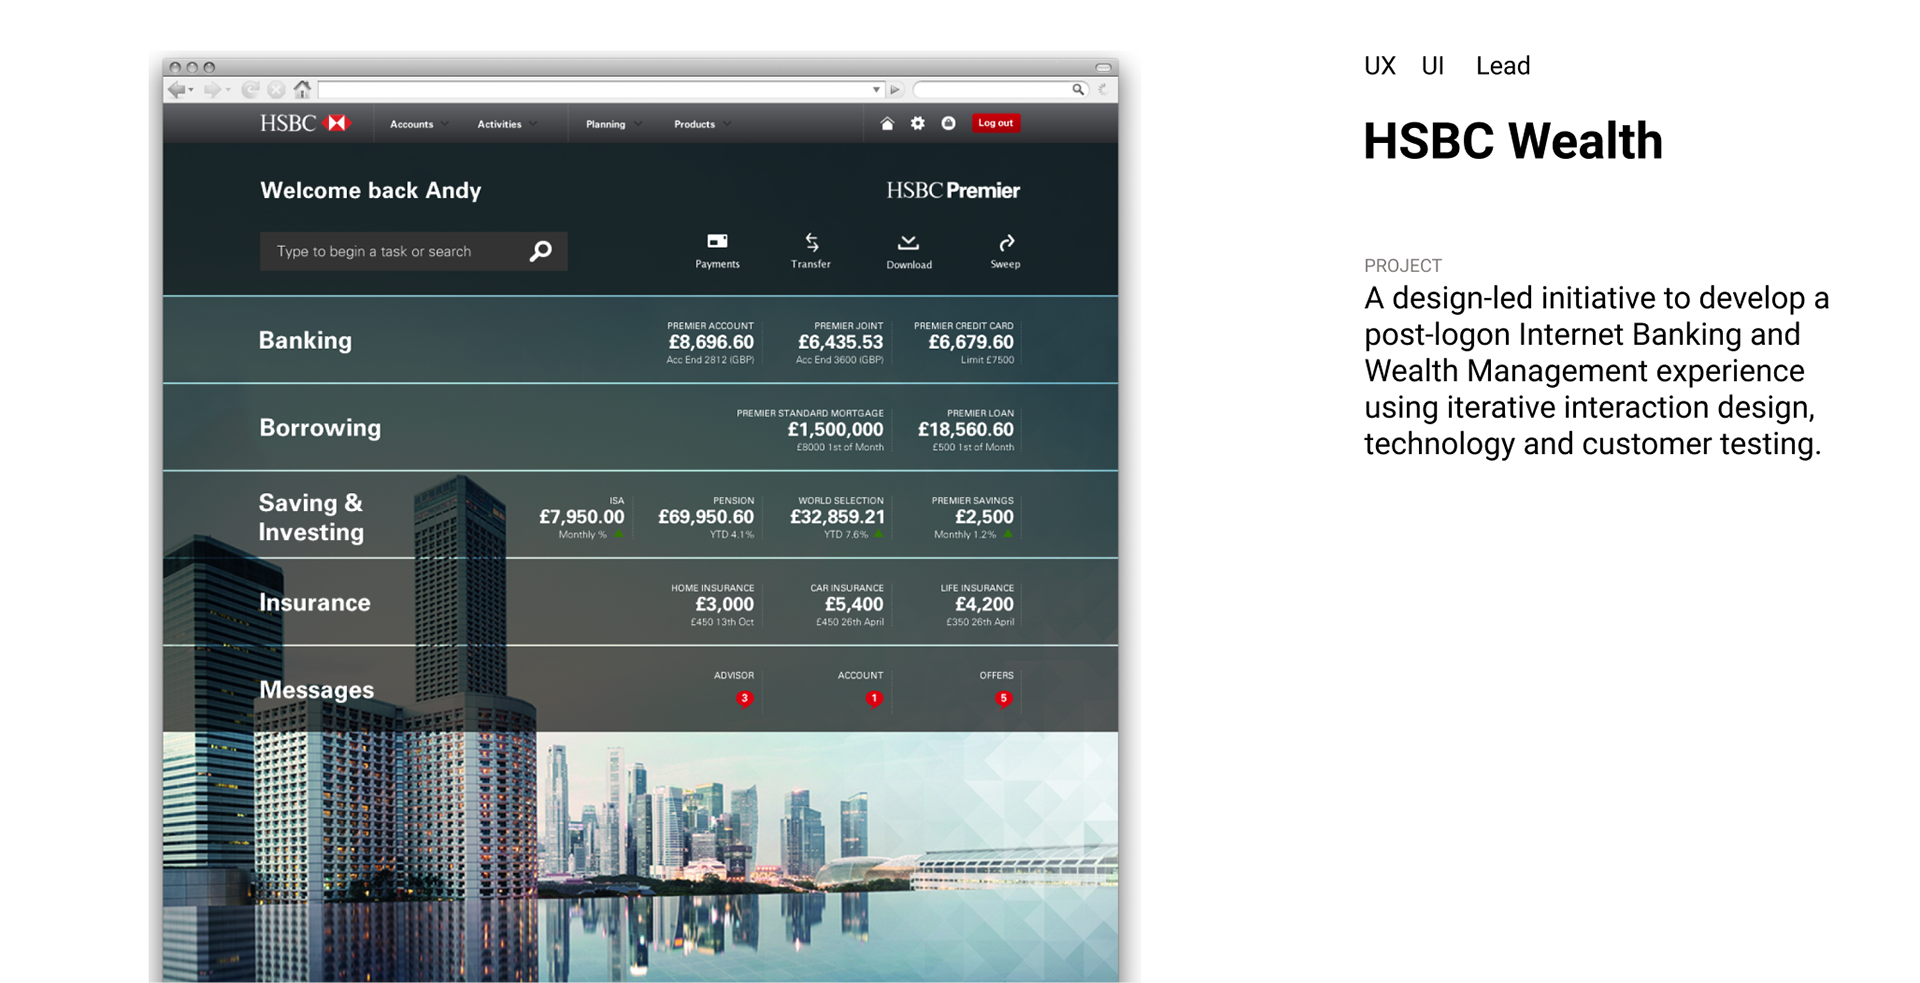
Task: Click the browser forward arrow
Action: 212,90
